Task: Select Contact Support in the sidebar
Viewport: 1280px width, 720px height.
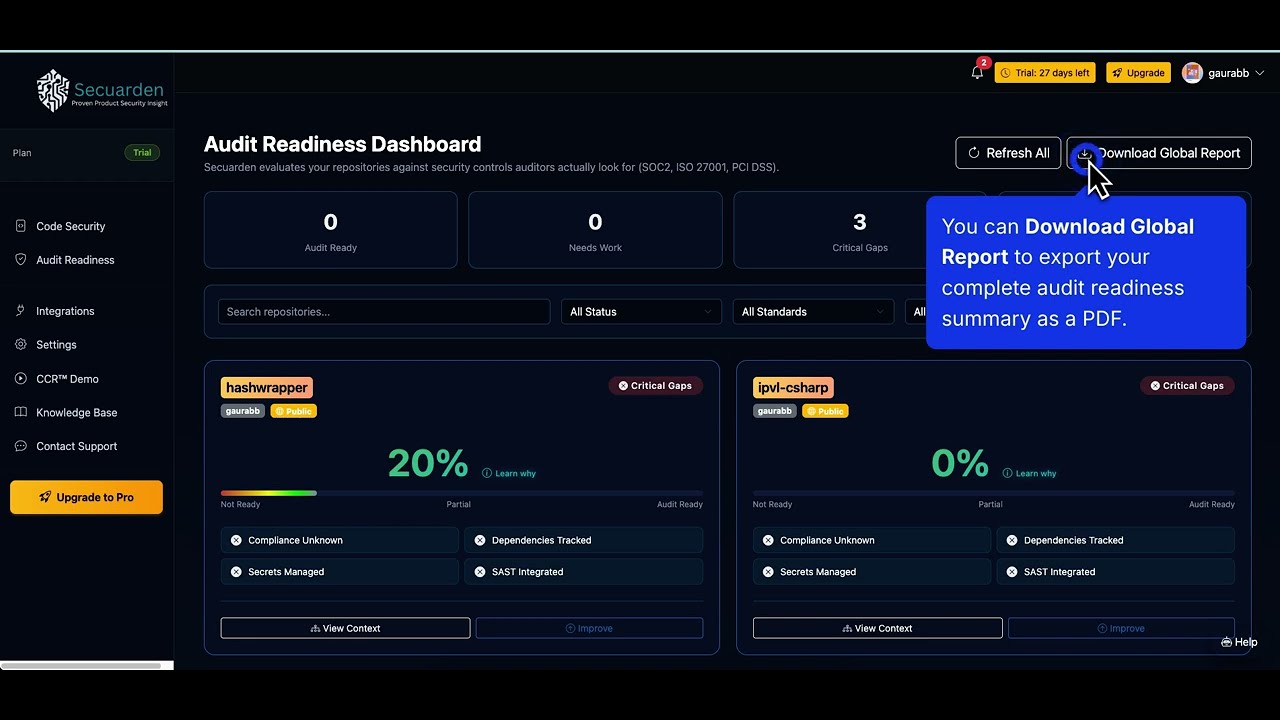Action: 76,446
